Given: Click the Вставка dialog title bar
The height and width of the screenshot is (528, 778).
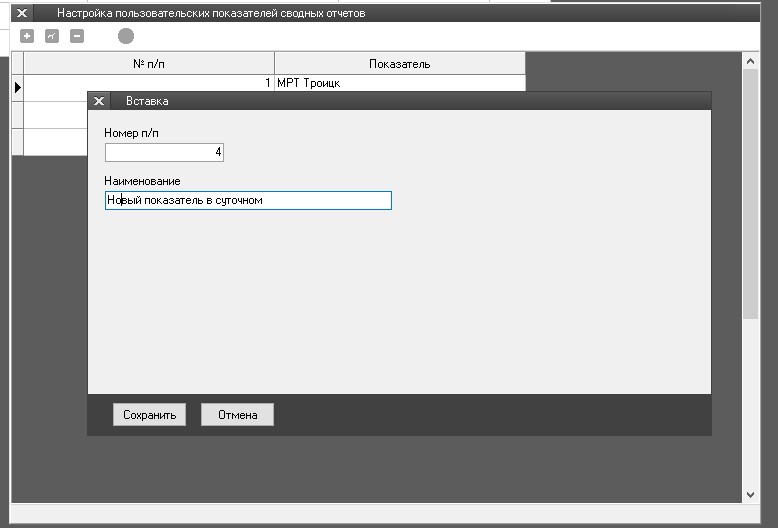Looking at the screenshot, I should tap(400, 101).
